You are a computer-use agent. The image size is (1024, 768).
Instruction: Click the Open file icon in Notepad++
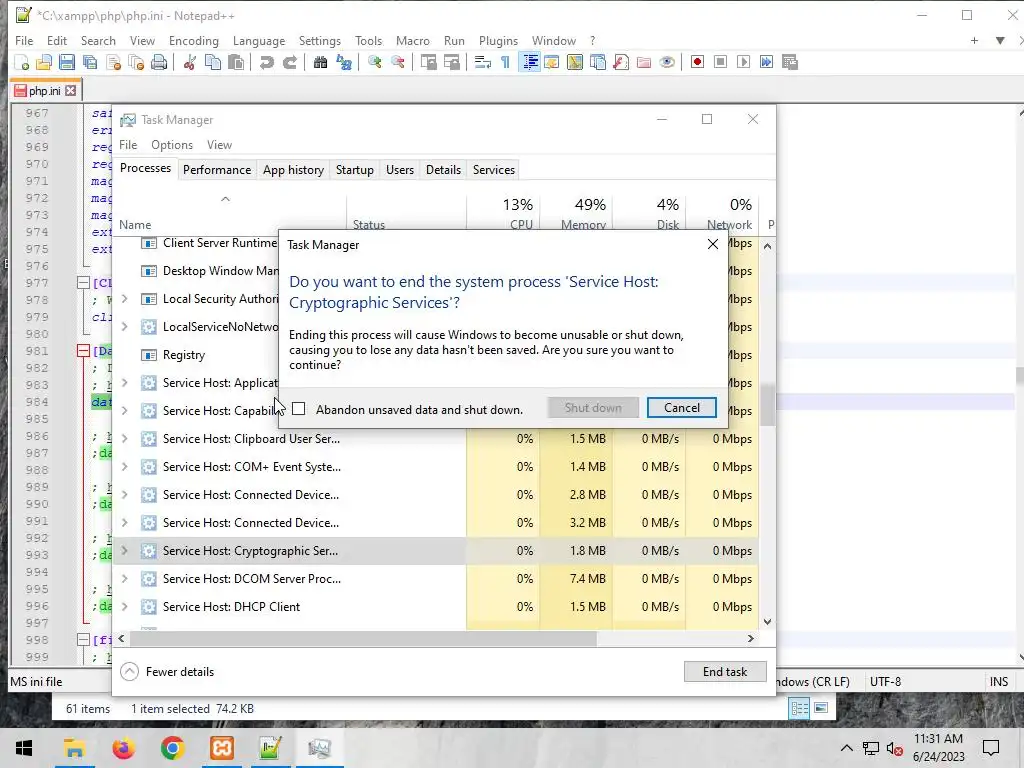pyautogui.click(x=44, y=62)
